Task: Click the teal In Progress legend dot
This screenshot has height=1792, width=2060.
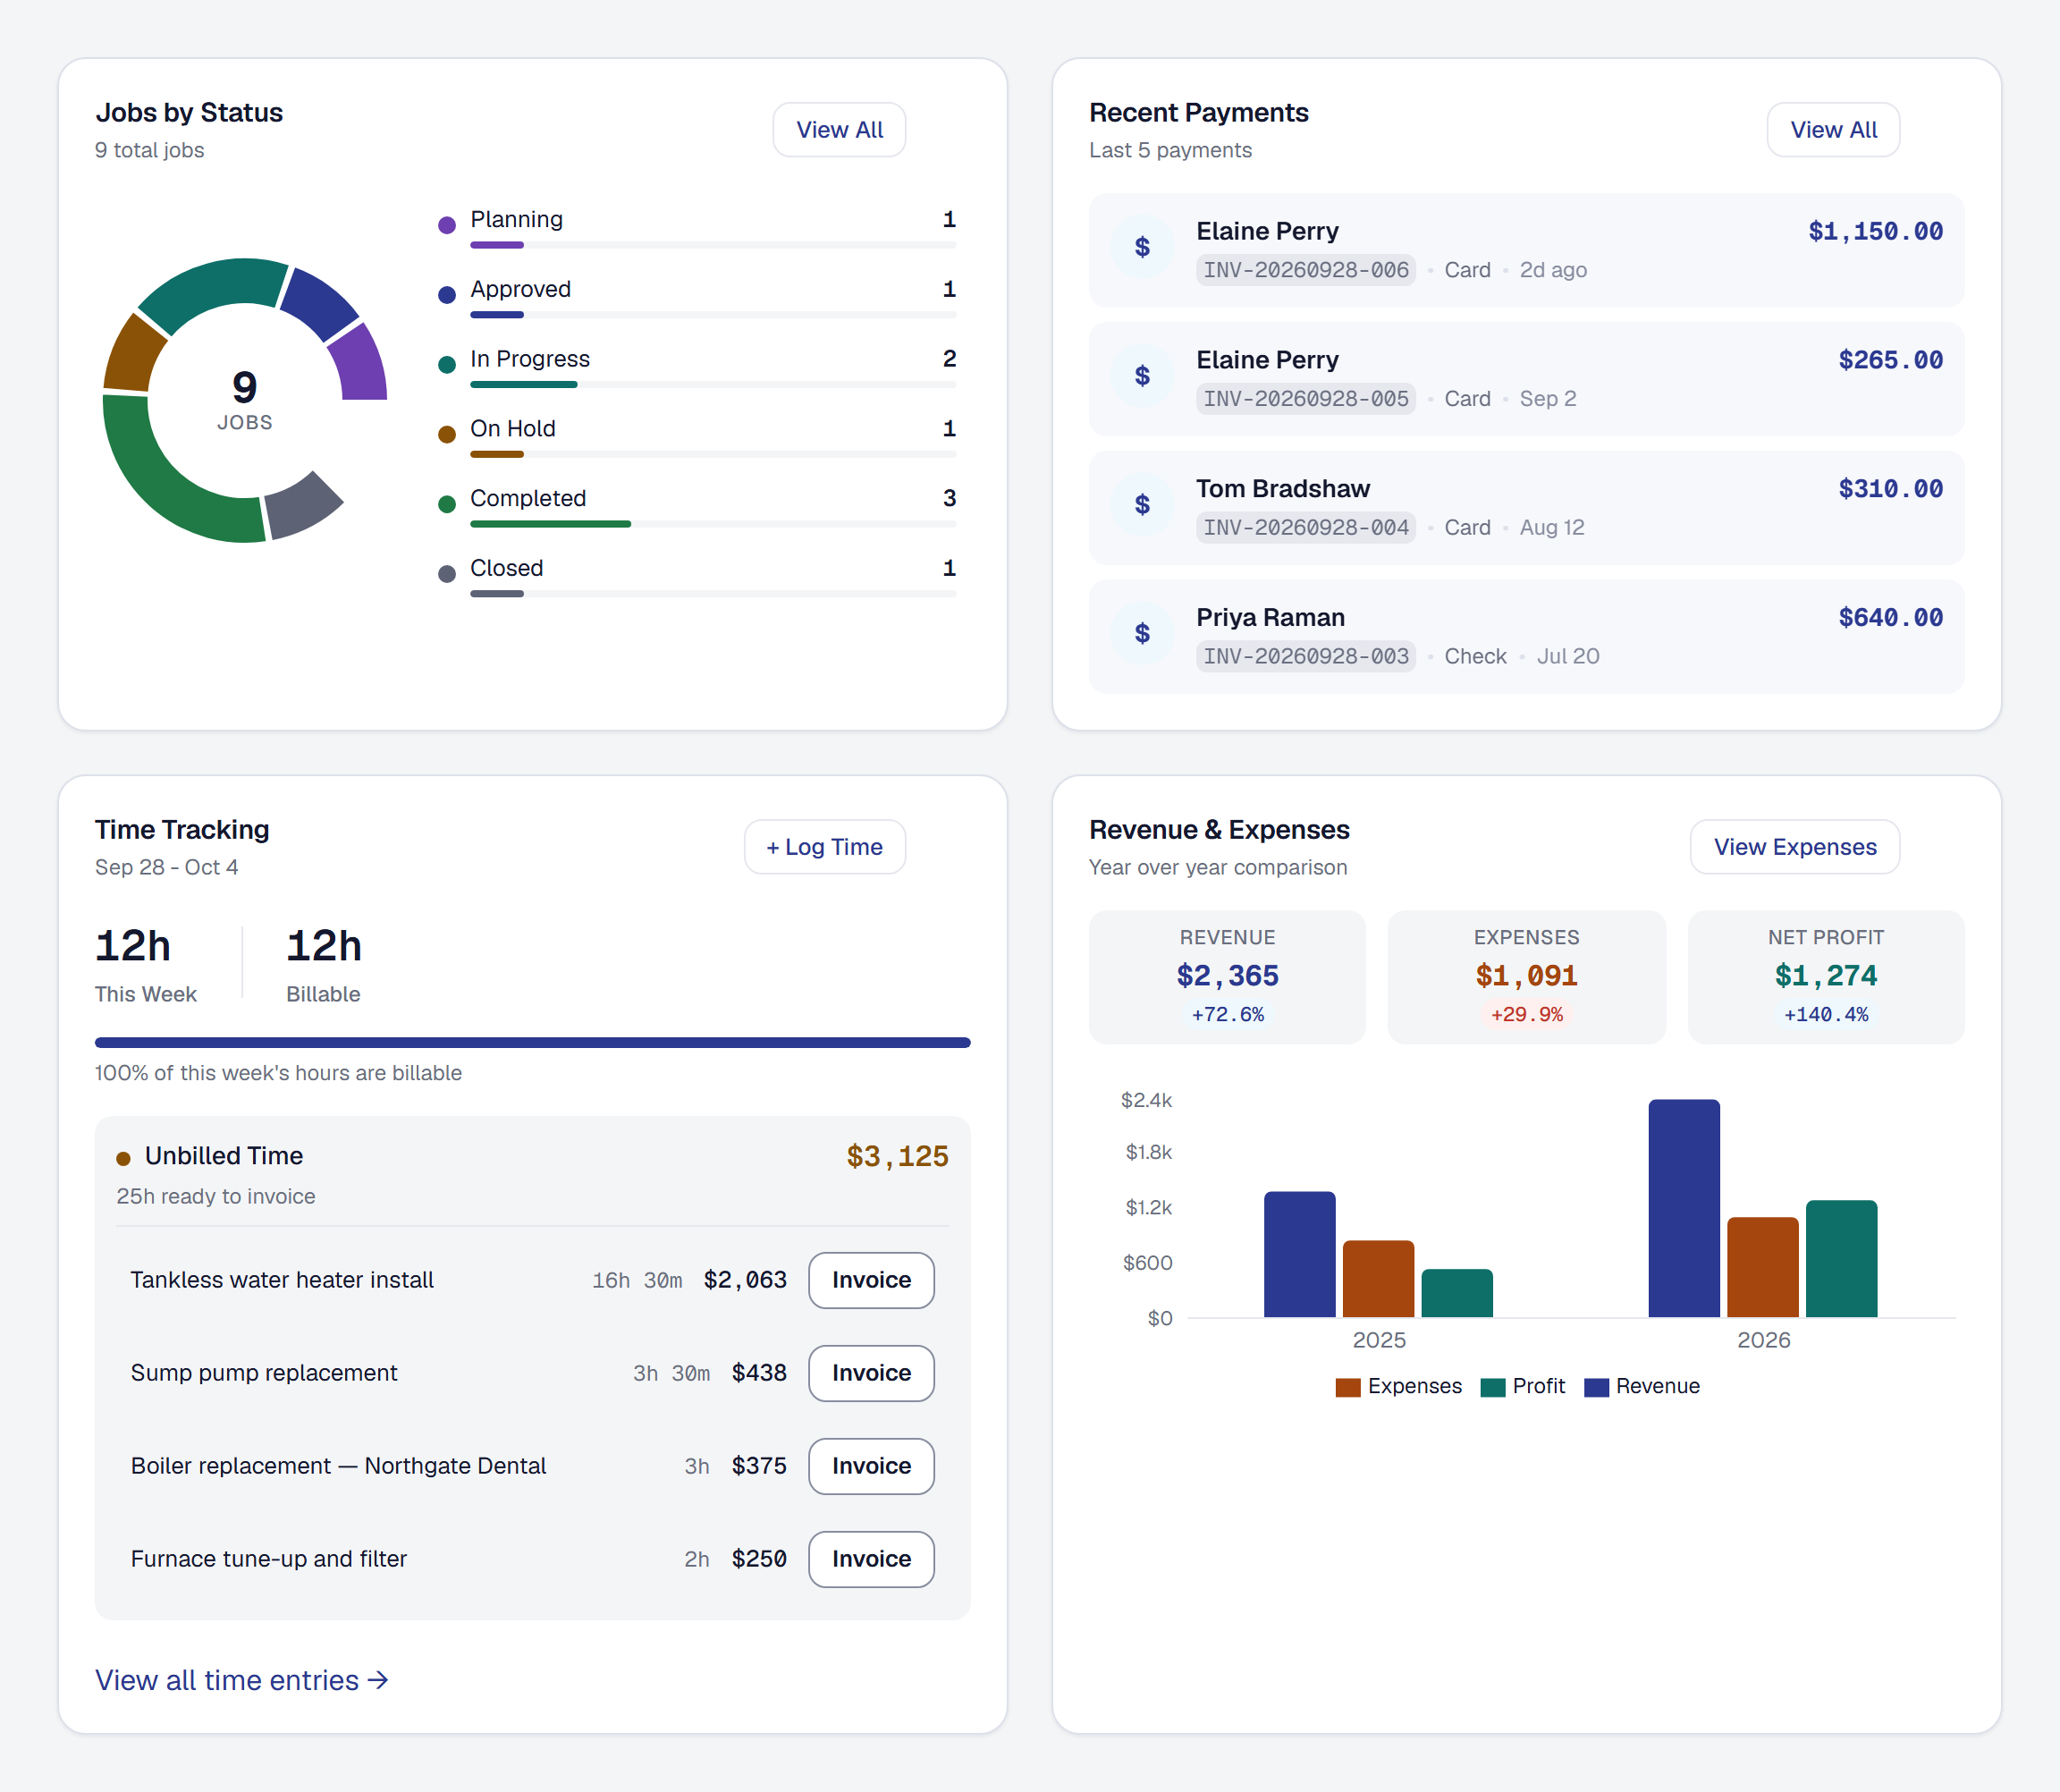Action: [447, 365]
